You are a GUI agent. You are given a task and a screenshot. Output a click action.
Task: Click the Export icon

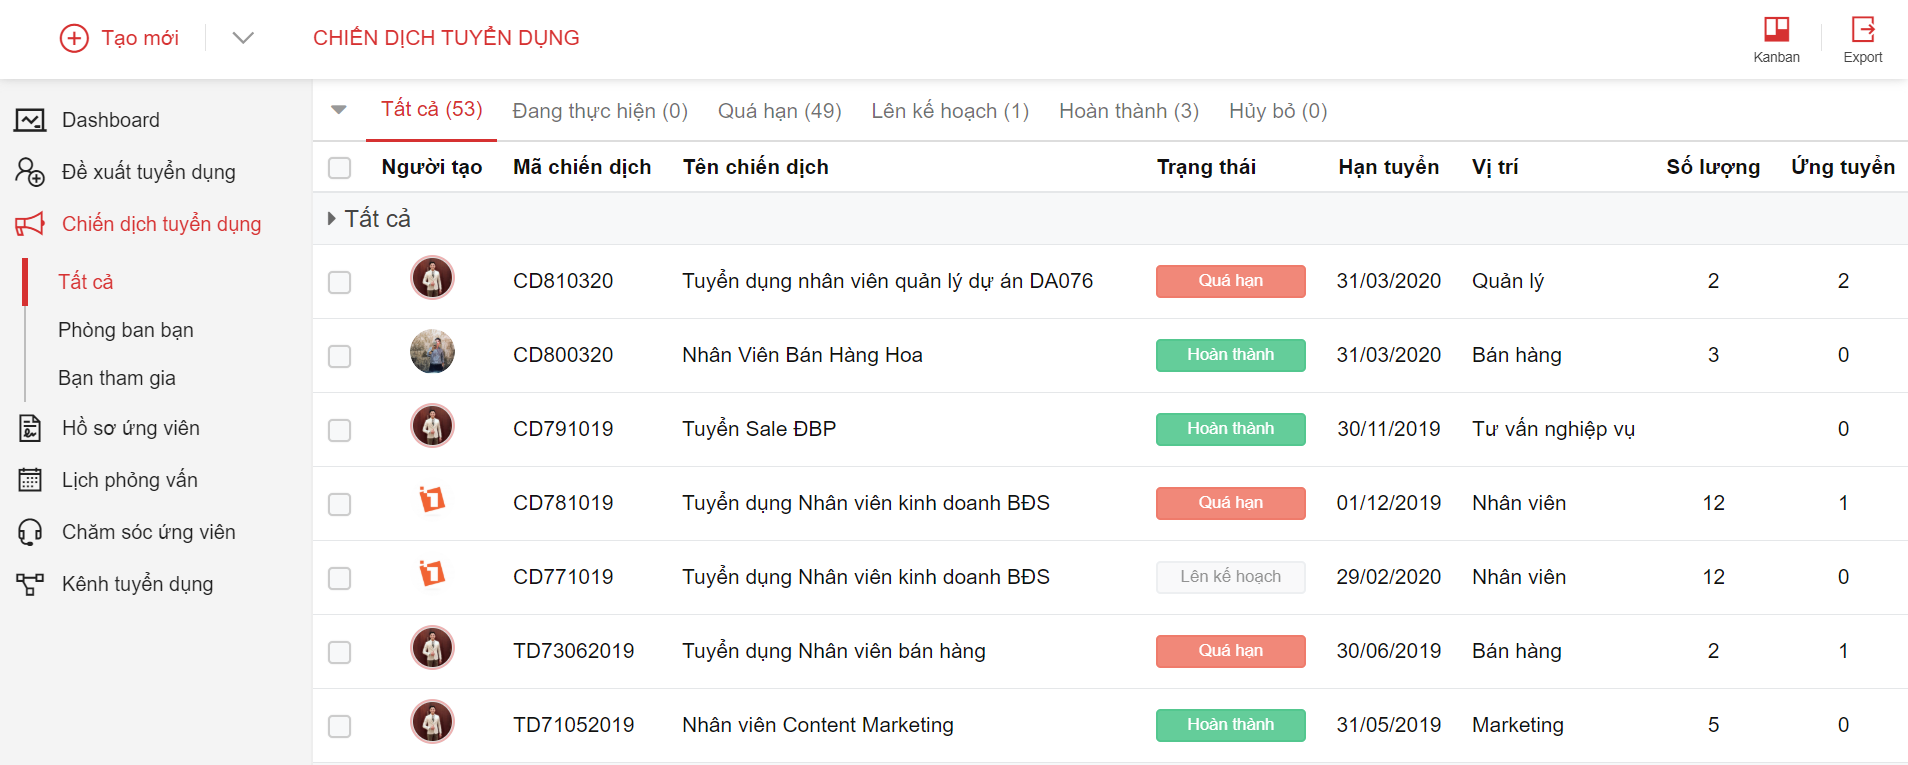click(x=1862, y=29)
